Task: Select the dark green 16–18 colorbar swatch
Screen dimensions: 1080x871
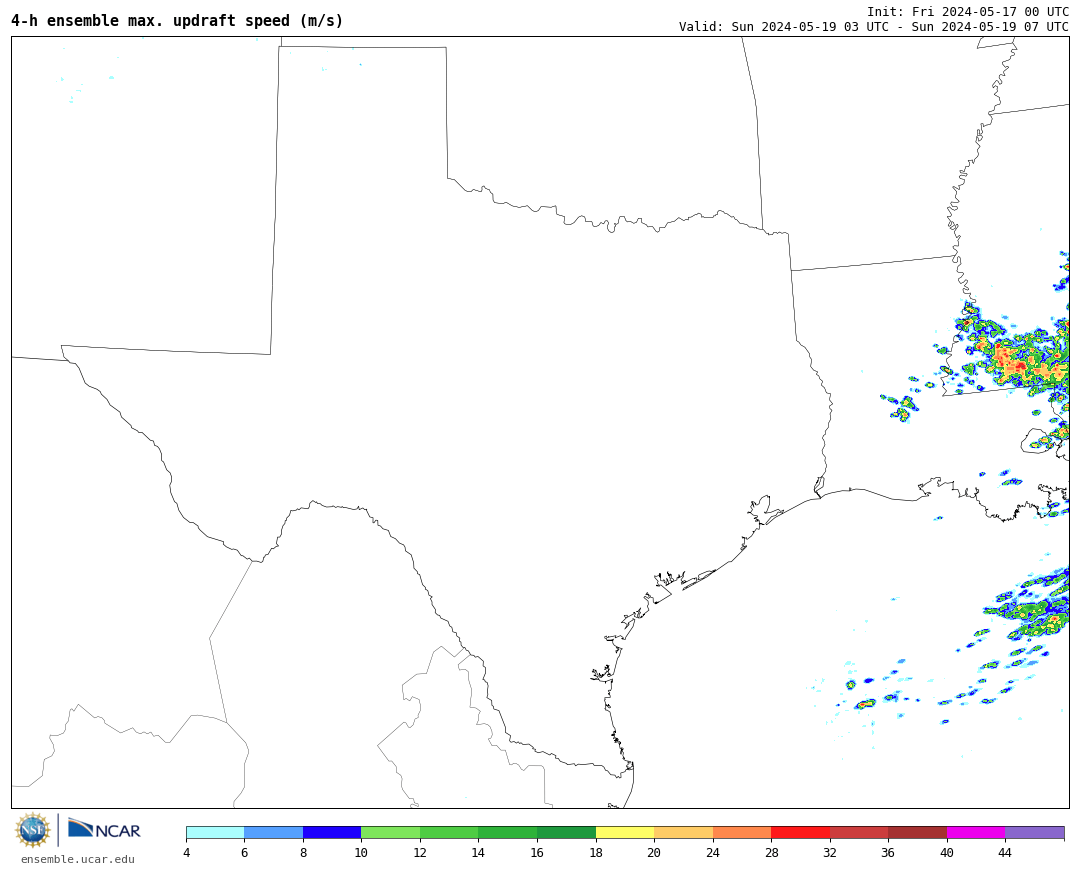Action: point(566,832)
